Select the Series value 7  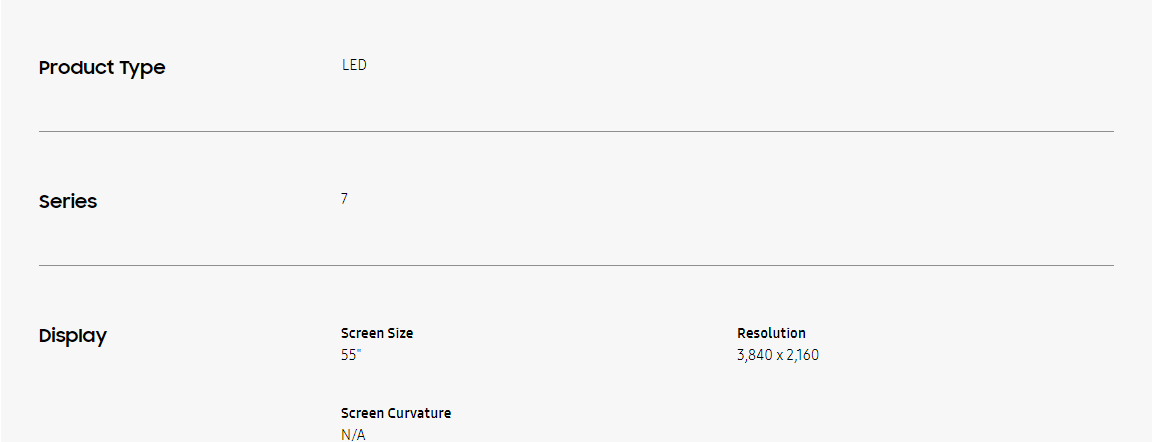(x=344, y=199)
